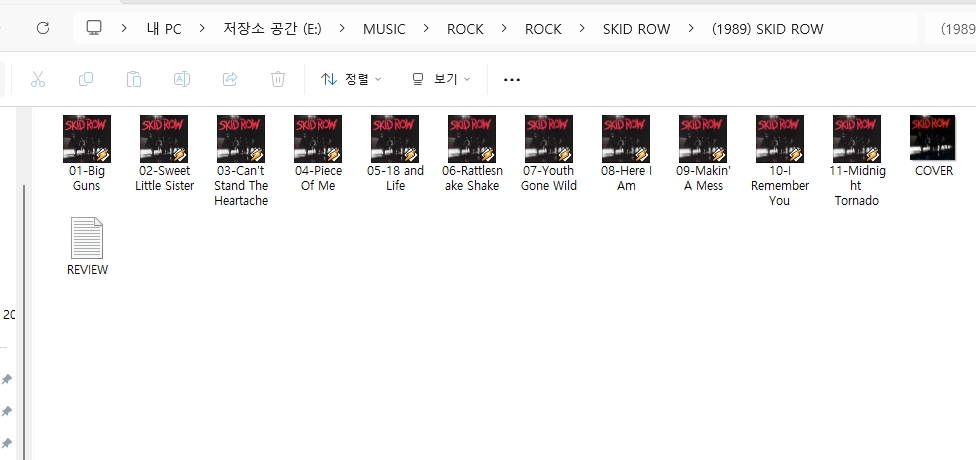Go to 저장소 공간 (E:) breadcrumb
The height and width of the screenshot is (460, 976).
coord(272,28)
